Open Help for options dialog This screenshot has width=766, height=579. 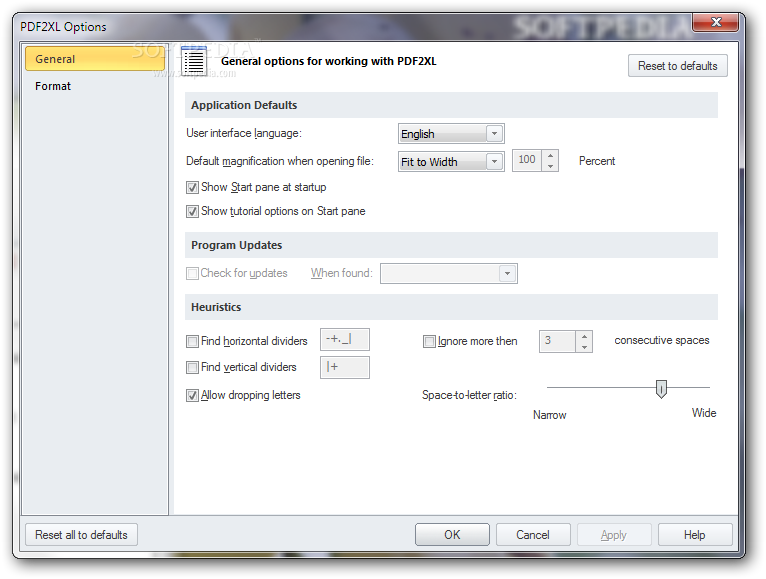click(695, 535)
